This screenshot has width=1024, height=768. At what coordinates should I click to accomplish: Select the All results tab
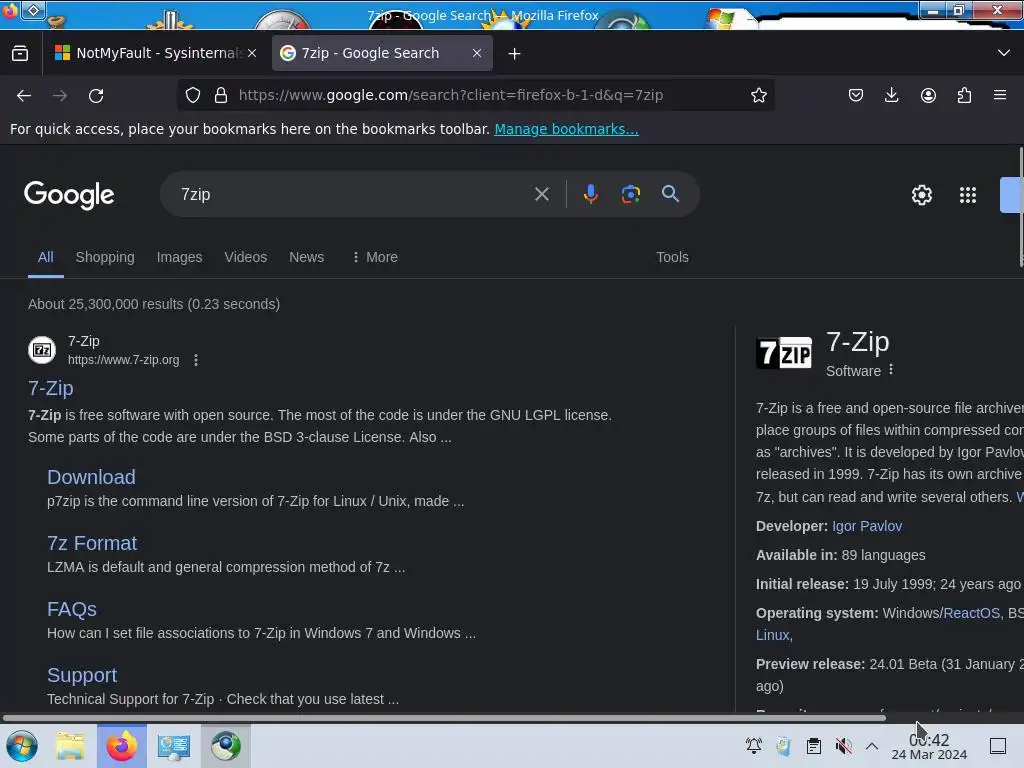[x=46, y=257]
